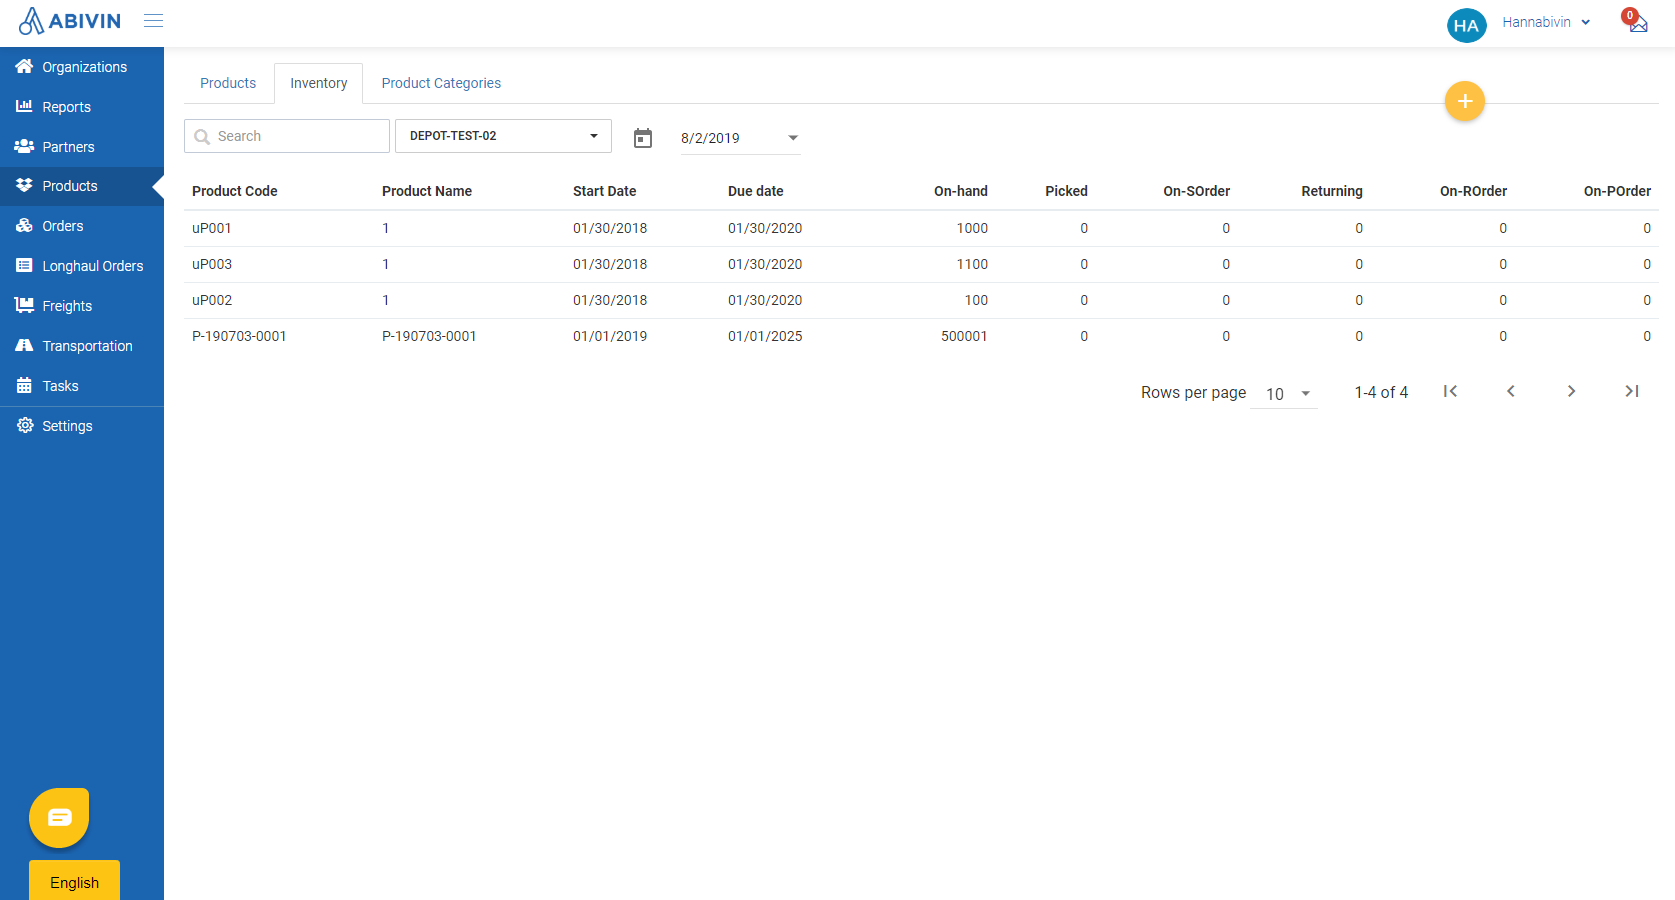This screenshot has width=1675, height=900.
Task: Click the On-ROrder column header
Action: click(1473, 191)
